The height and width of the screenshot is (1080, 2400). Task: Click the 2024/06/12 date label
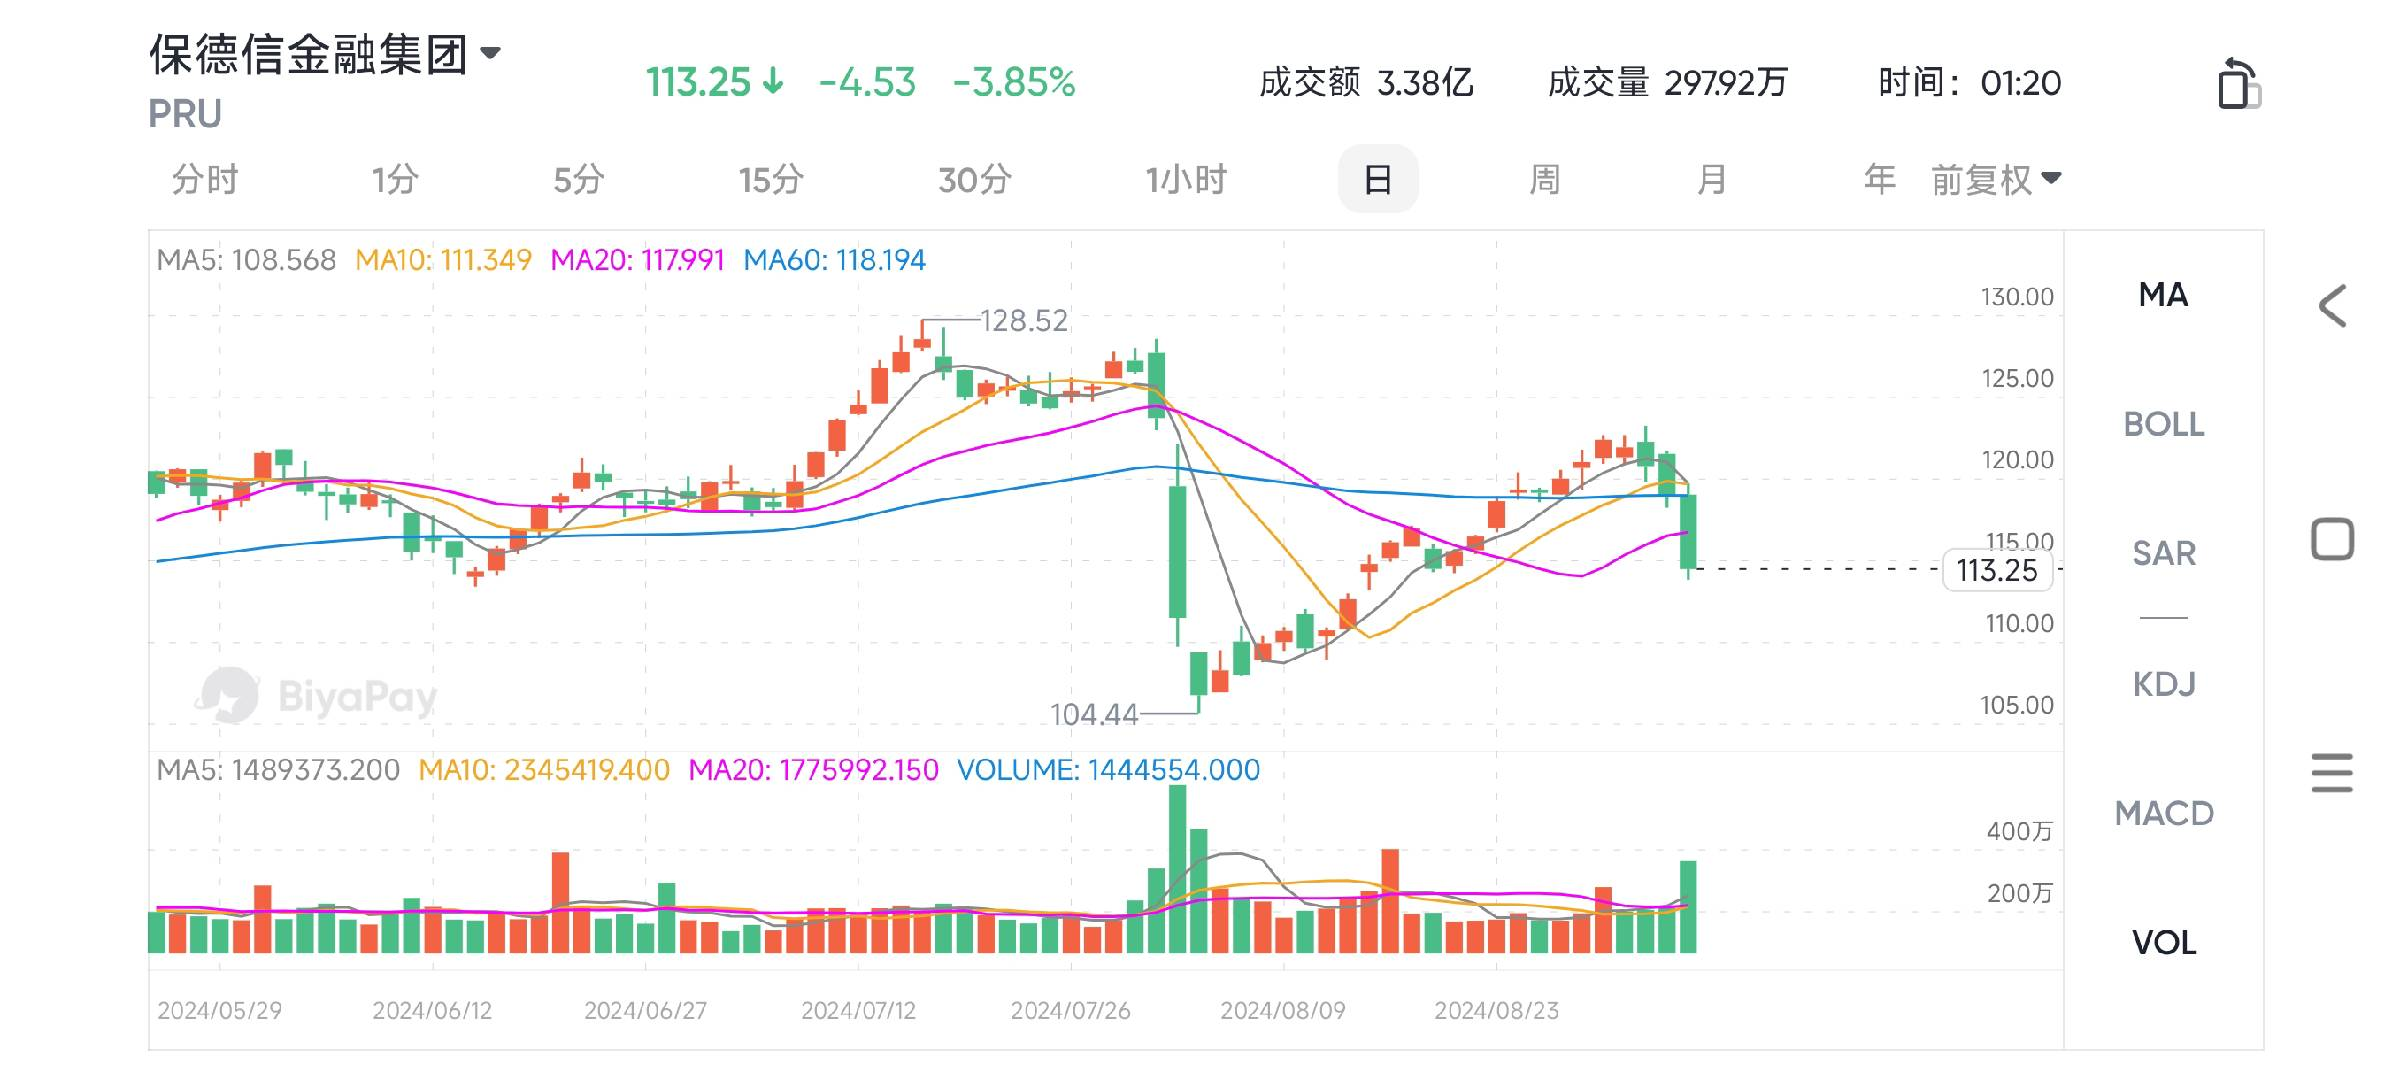point(432,1010)
